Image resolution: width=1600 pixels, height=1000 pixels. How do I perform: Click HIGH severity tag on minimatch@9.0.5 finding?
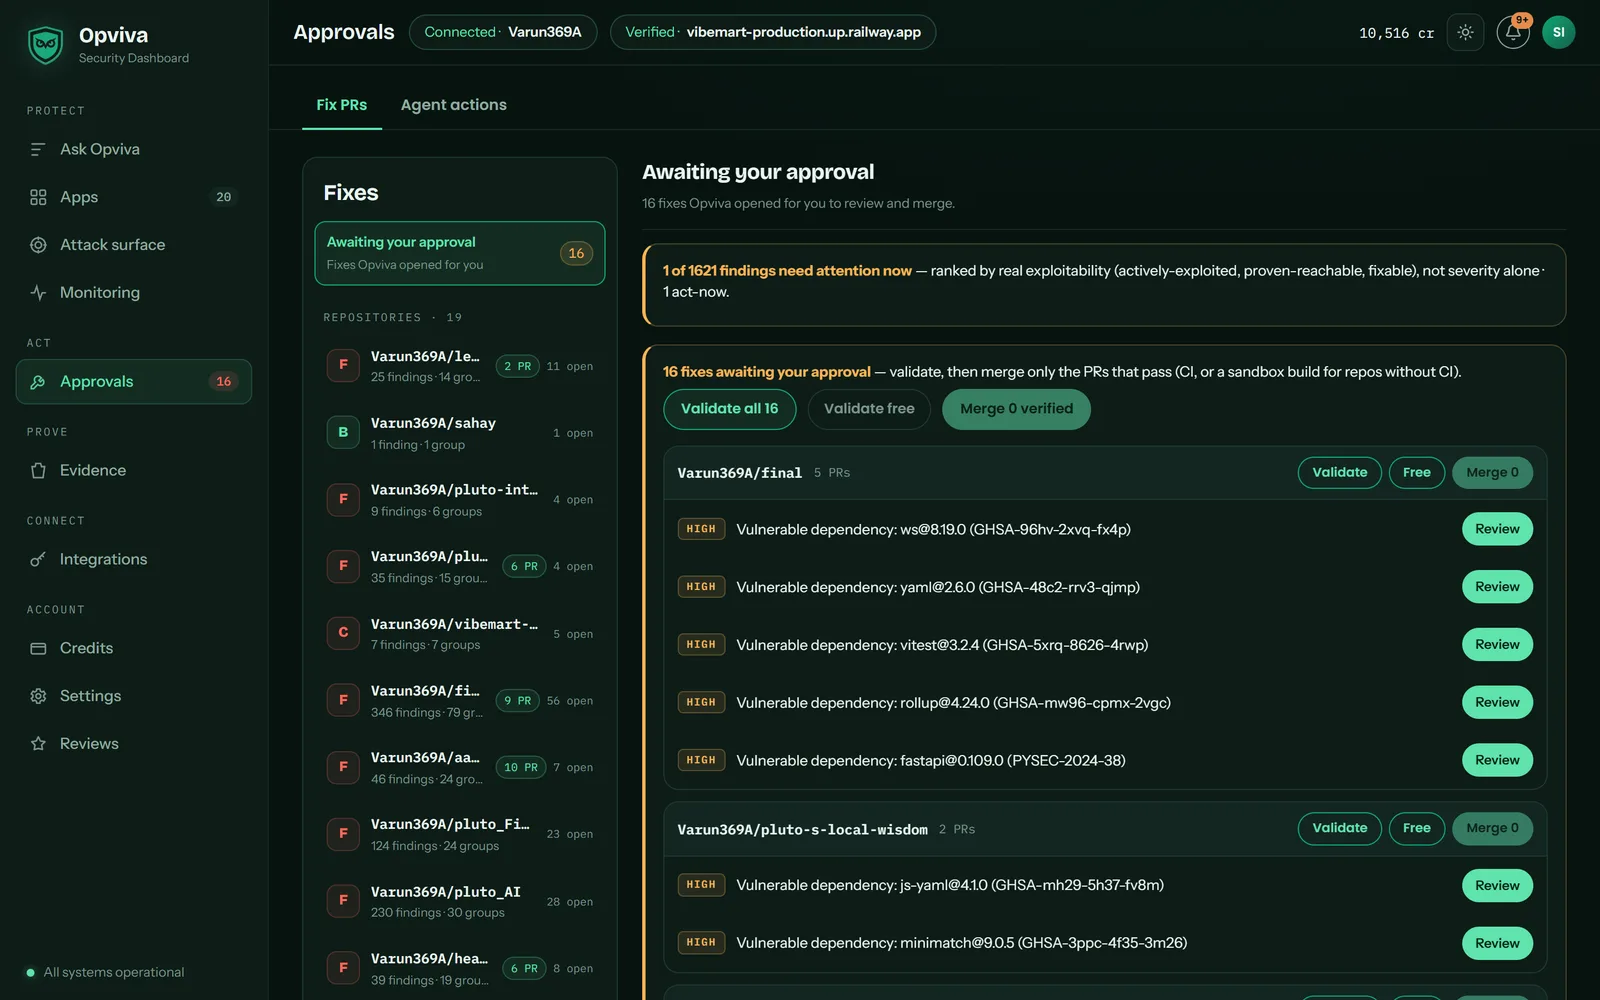click(x=701, y=942)
